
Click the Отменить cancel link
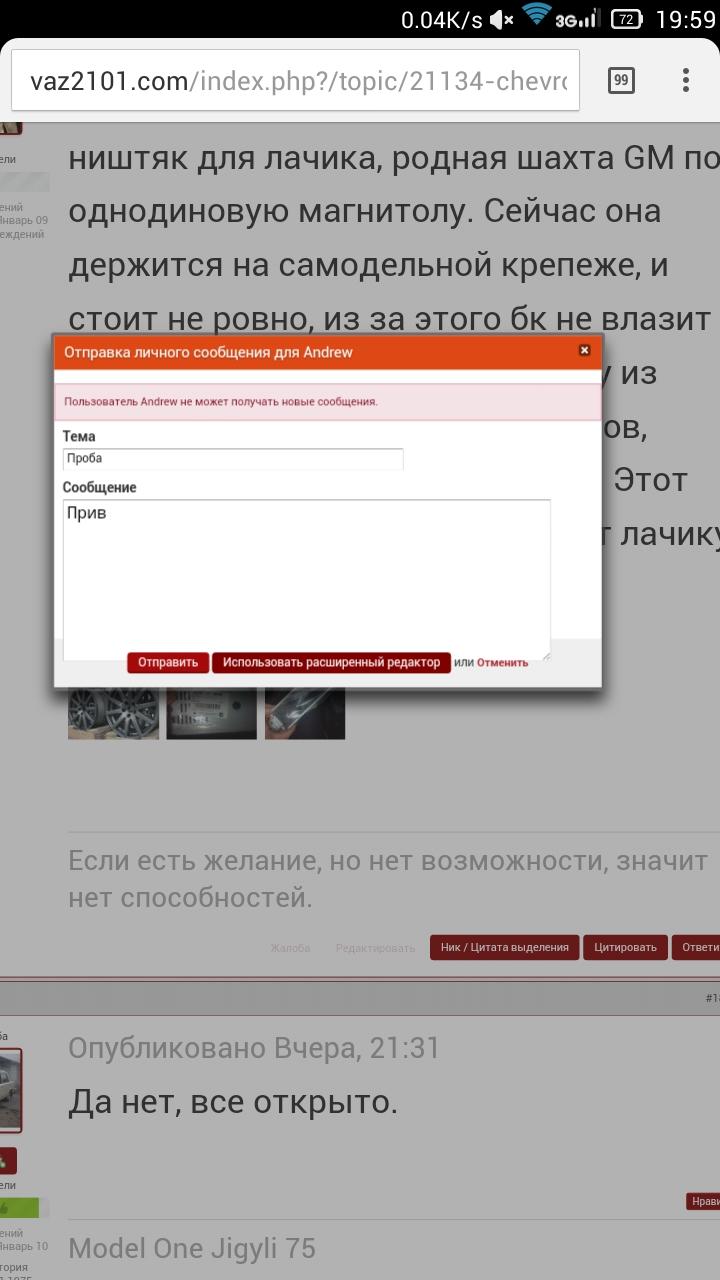pyautogui.click(x=502, y=662)
